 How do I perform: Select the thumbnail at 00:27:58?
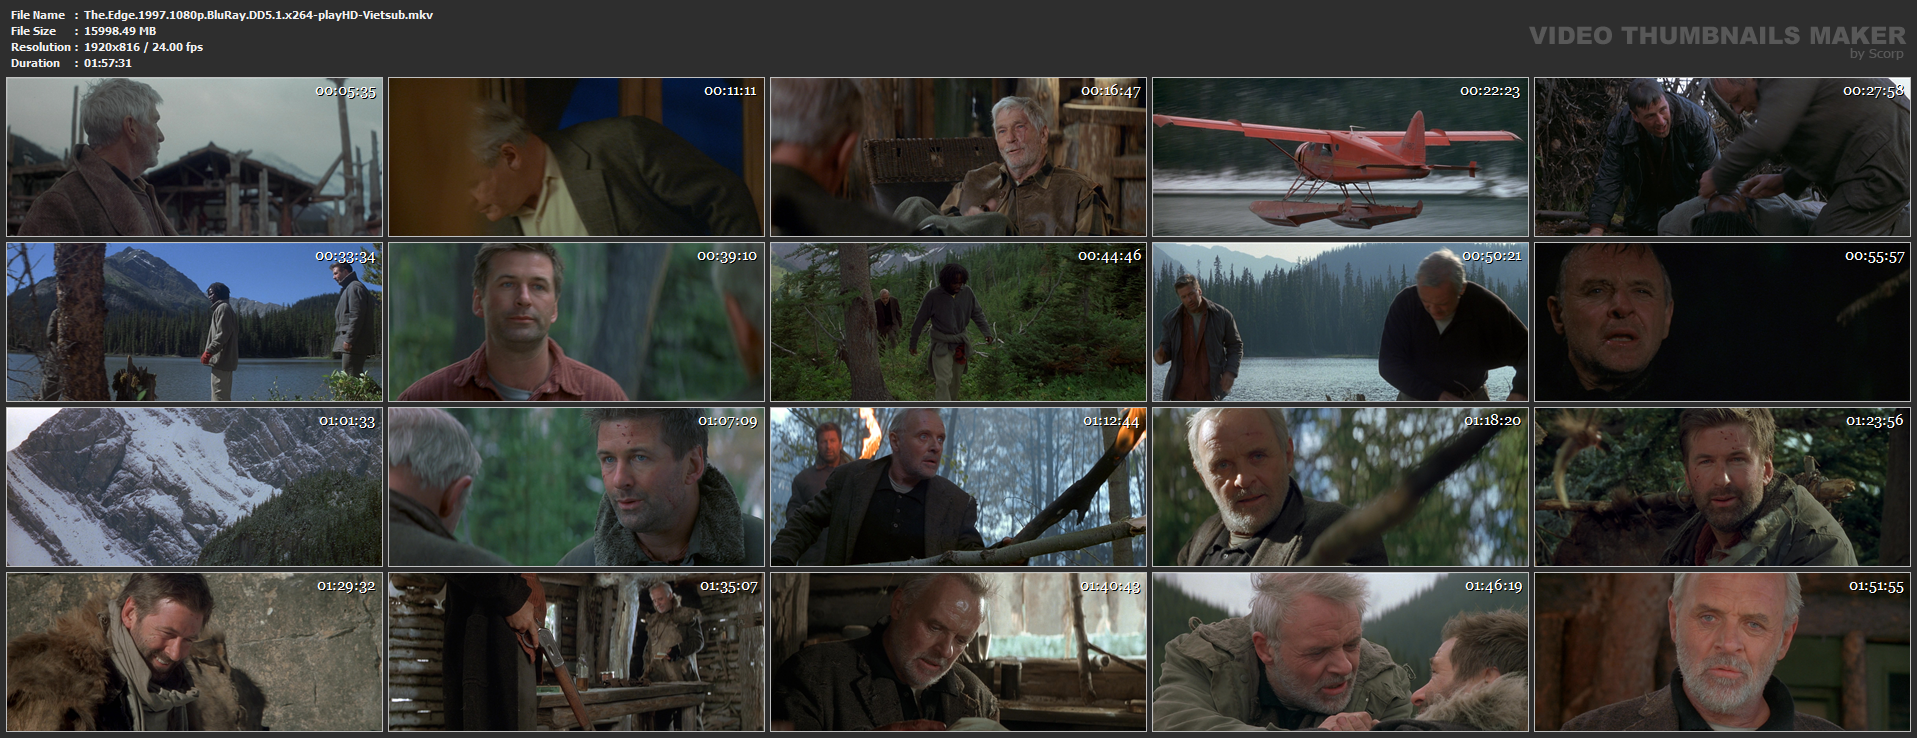(1722, 157)
